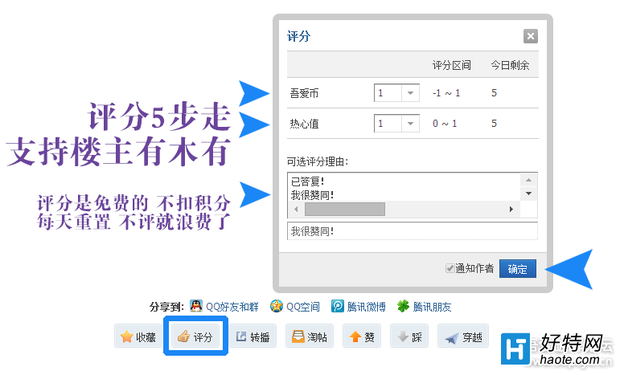
Task: Click 今日剩余 column header
Action: click(x=510, y=65)
